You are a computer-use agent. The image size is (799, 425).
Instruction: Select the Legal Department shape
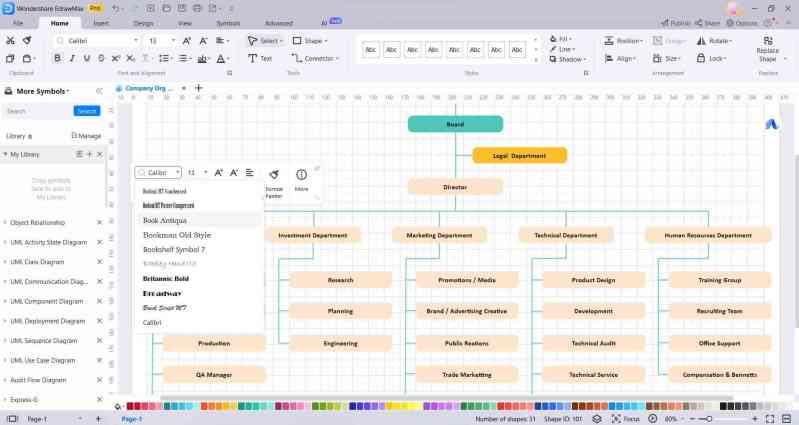(x=520, y=155)
